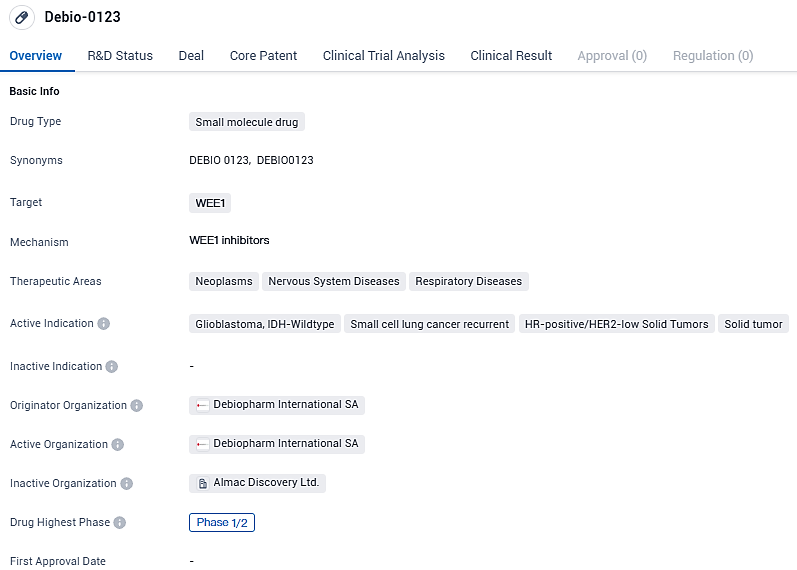
Task: Click the pill drug icon beside Debio-0123
Action: coord(22,18)
